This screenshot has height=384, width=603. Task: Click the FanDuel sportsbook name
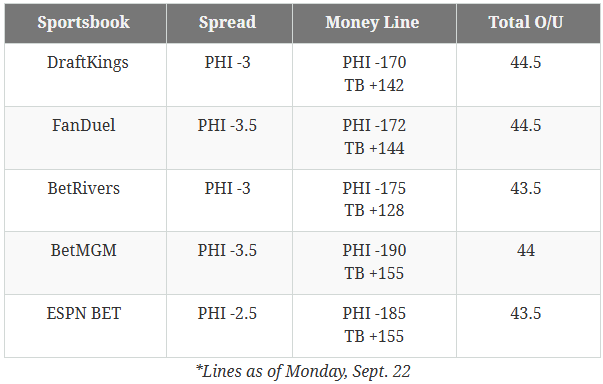tap(83, 125)
